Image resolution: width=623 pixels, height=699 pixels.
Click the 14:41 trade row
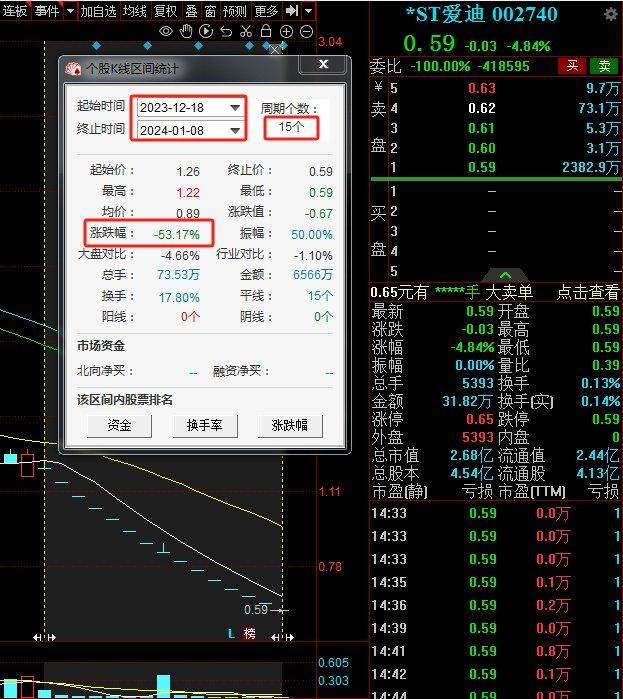click(496, 651)
